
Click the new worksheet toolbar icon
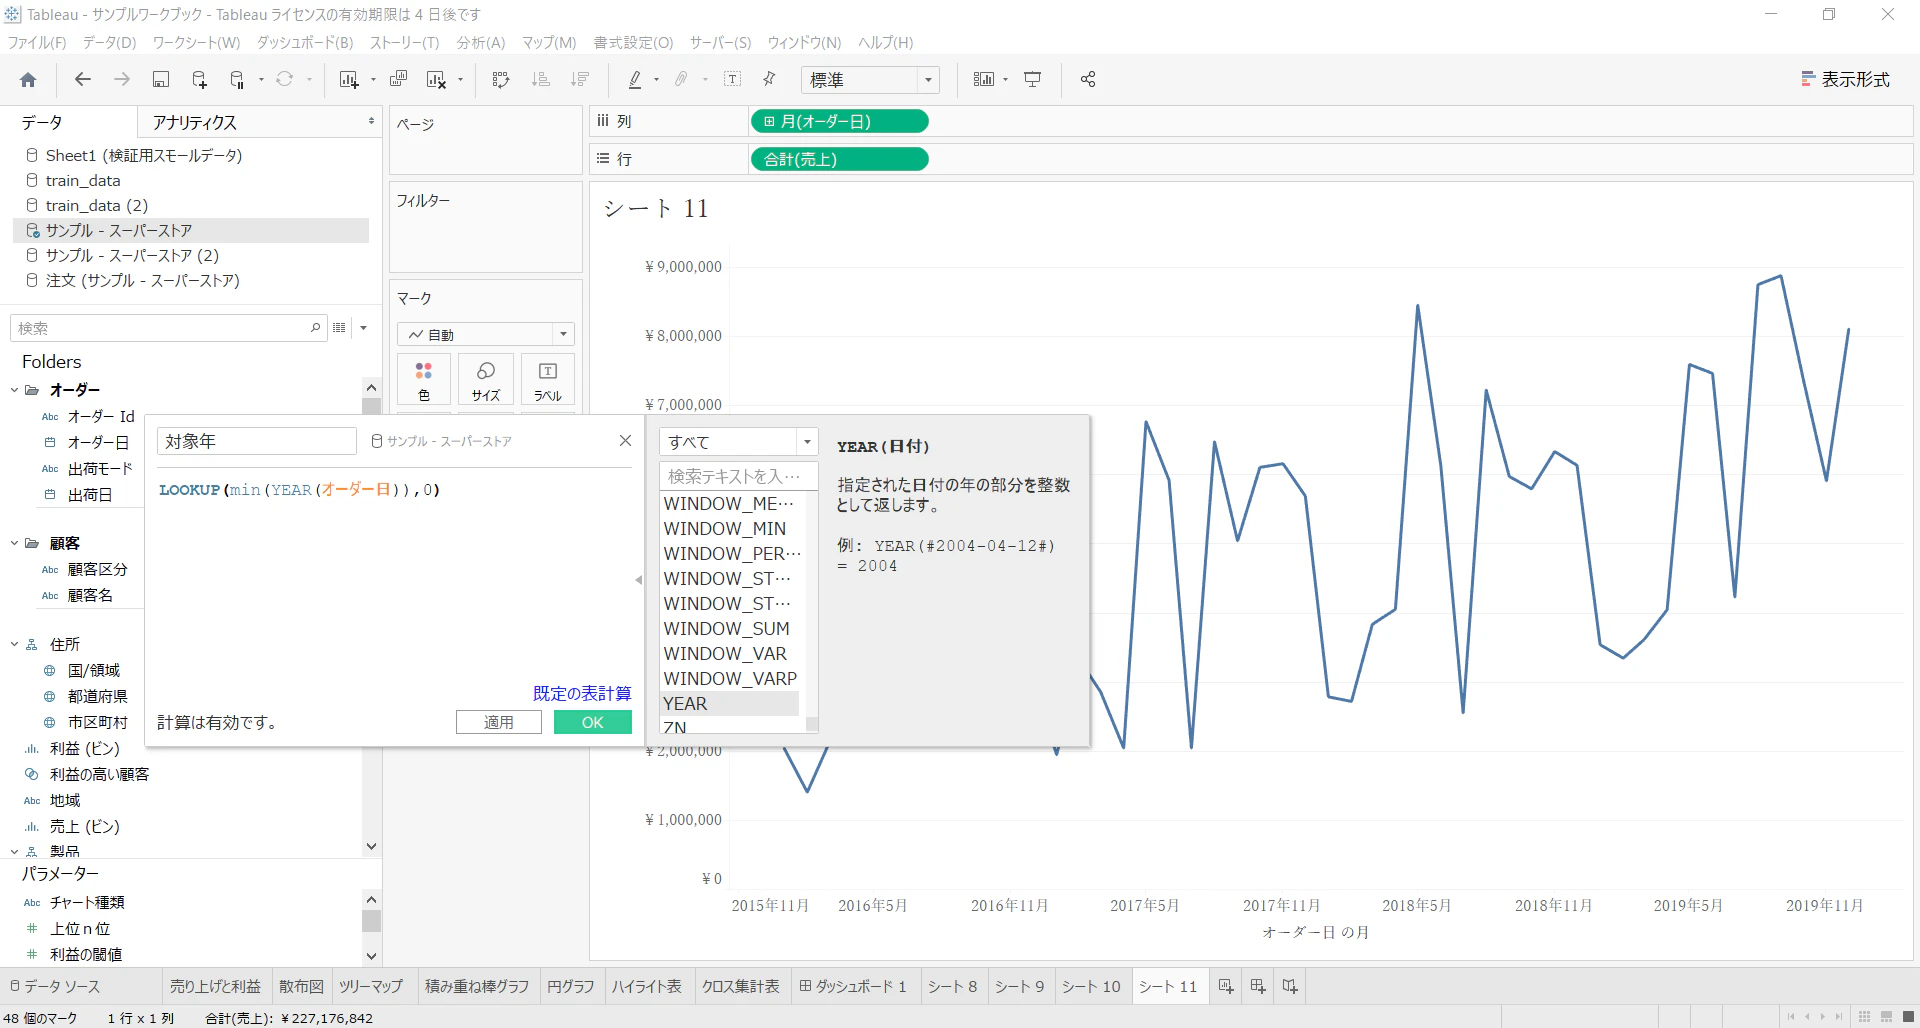tap(349, 80)
